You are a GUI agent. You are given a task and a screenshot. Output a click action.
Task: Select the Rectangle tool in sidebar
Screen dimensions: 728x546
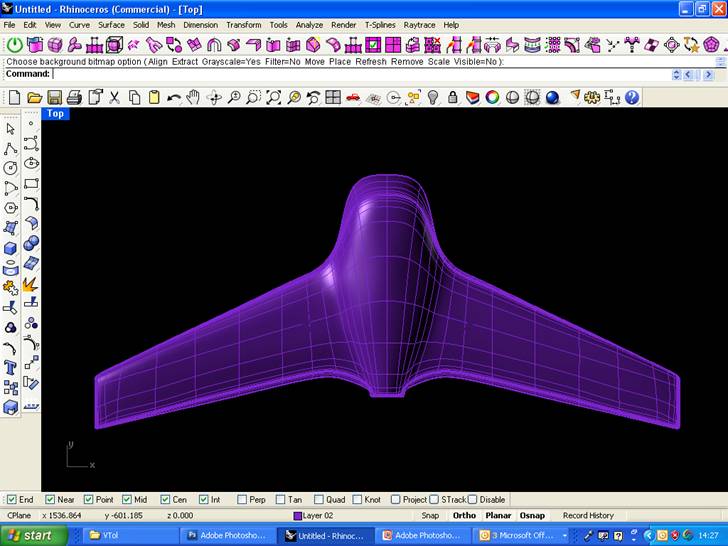[x=31, y=183]
